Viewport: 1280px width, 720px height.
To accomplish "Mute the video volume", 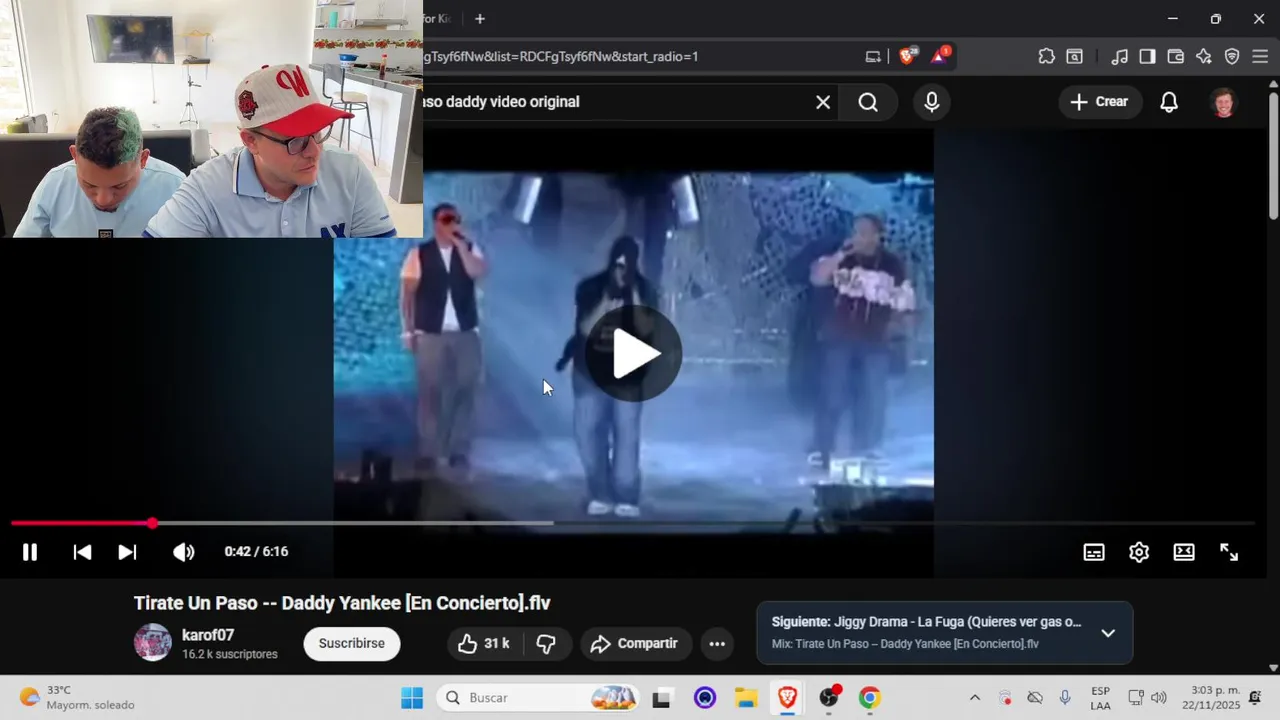I will tap(184, 552).
